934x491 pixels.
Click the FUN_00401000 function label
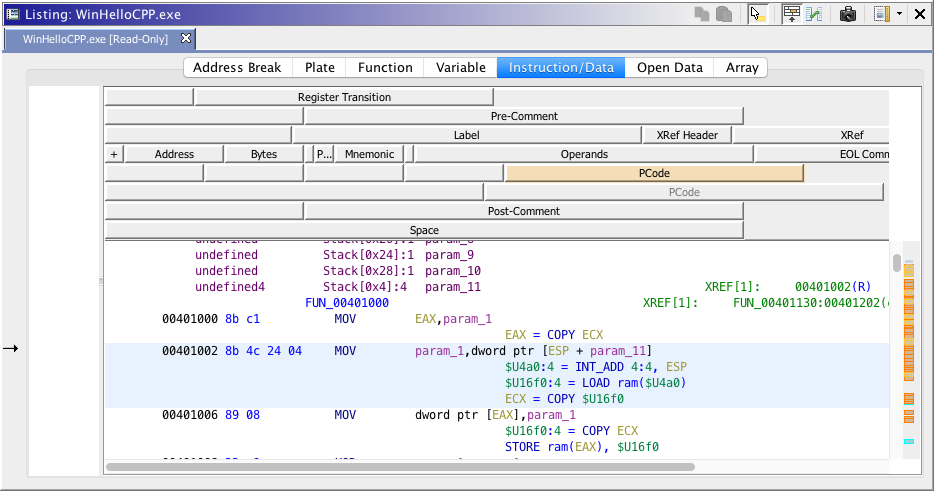pos(347,302)
